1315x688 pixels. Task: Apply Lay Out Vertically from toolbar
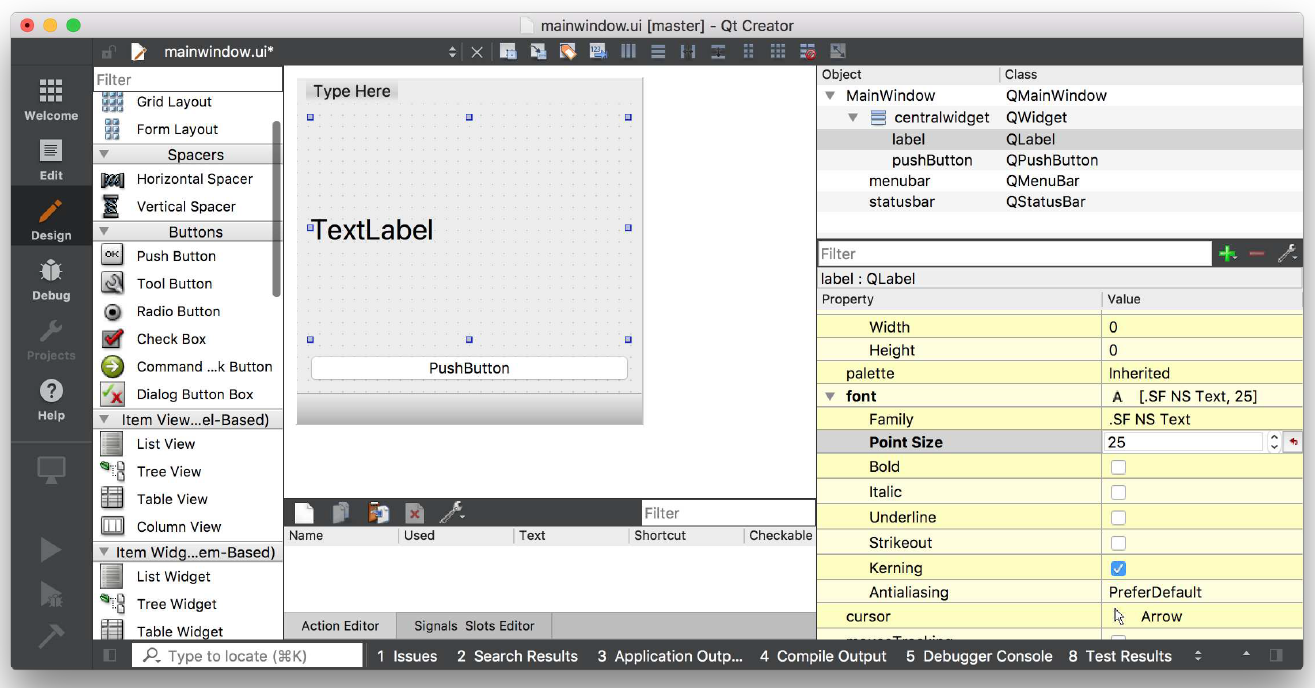pyautogui.click(x=658, y=52)
